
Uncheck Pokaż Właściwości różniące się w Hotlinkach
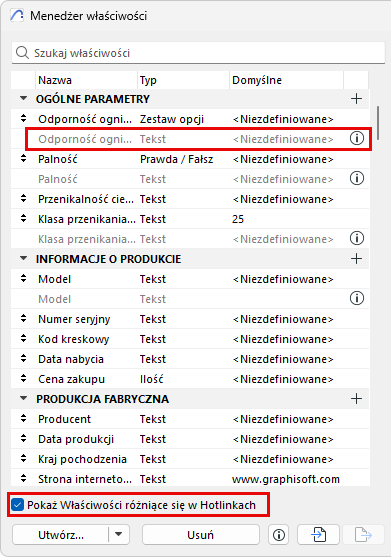tap(17, 505)
